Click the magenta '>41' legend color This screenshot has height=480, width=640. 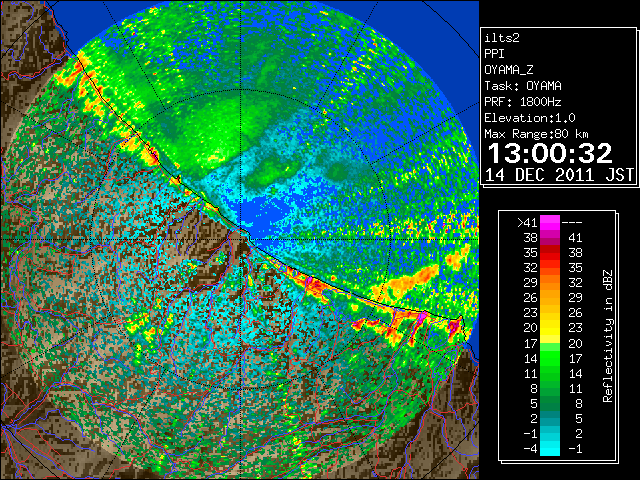pos(550,222)
